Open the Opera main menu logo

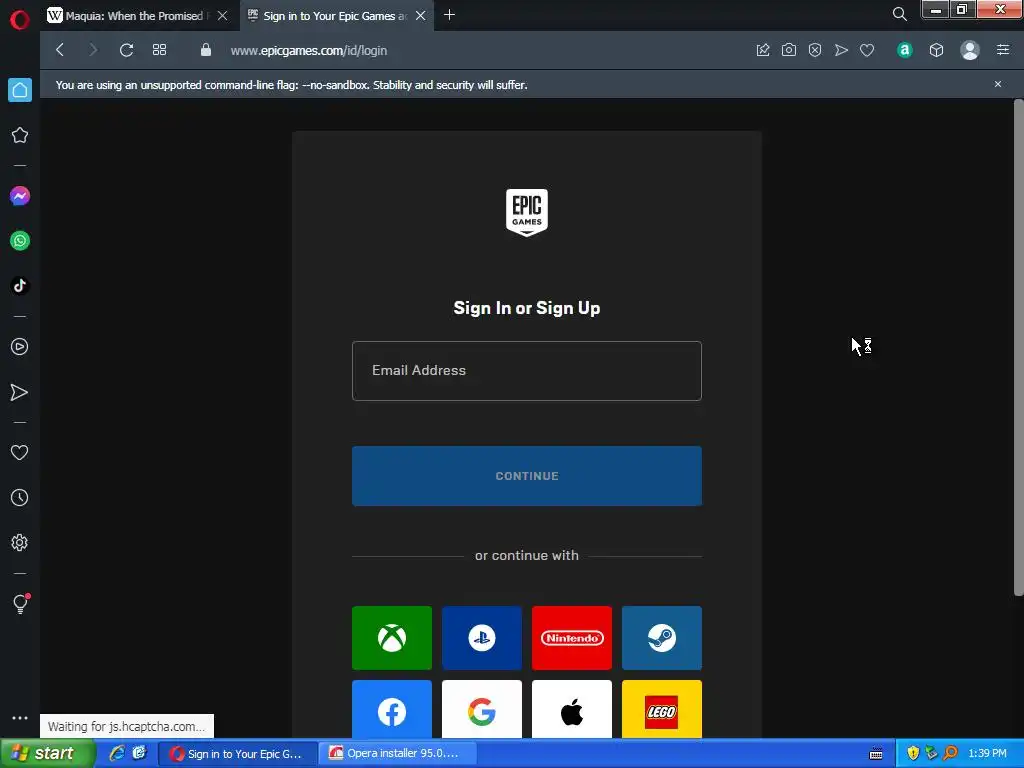click(x=20, y=20)
